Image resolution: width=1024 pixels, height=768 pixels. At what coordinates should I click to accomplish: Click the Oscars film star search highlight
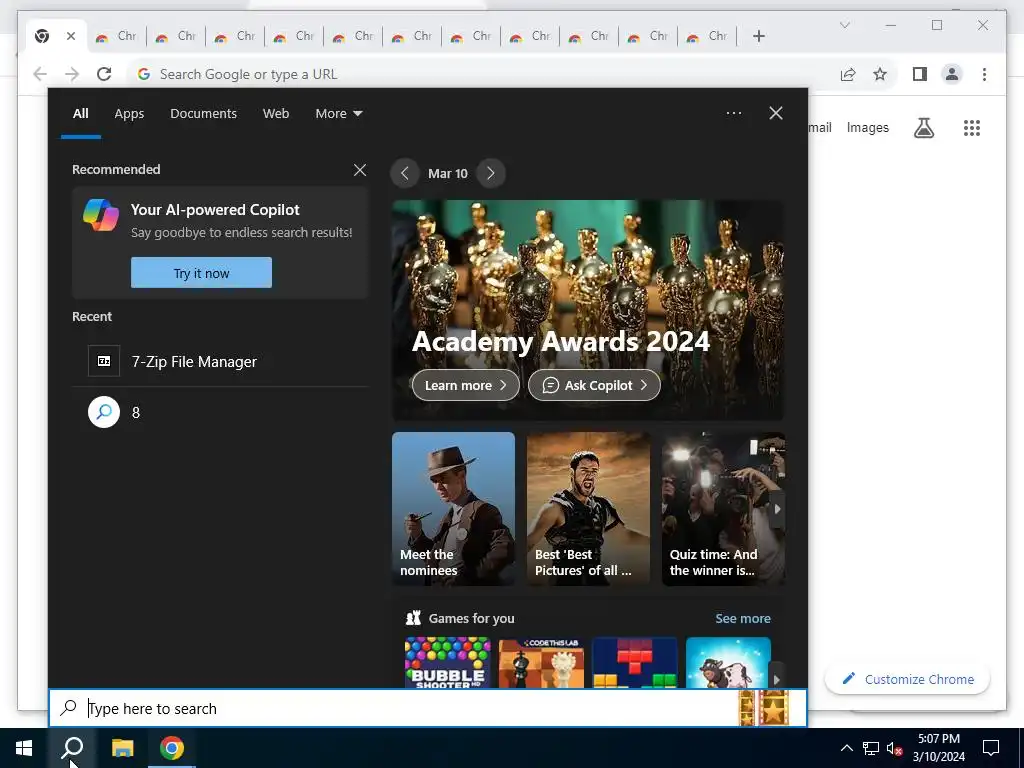pyautogui.click(x=763, y=707)
